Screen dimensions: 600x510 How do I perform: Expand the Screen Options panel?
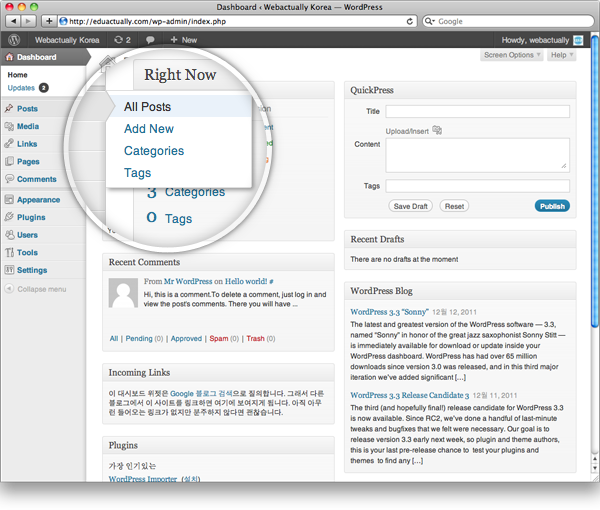point(512,55)
